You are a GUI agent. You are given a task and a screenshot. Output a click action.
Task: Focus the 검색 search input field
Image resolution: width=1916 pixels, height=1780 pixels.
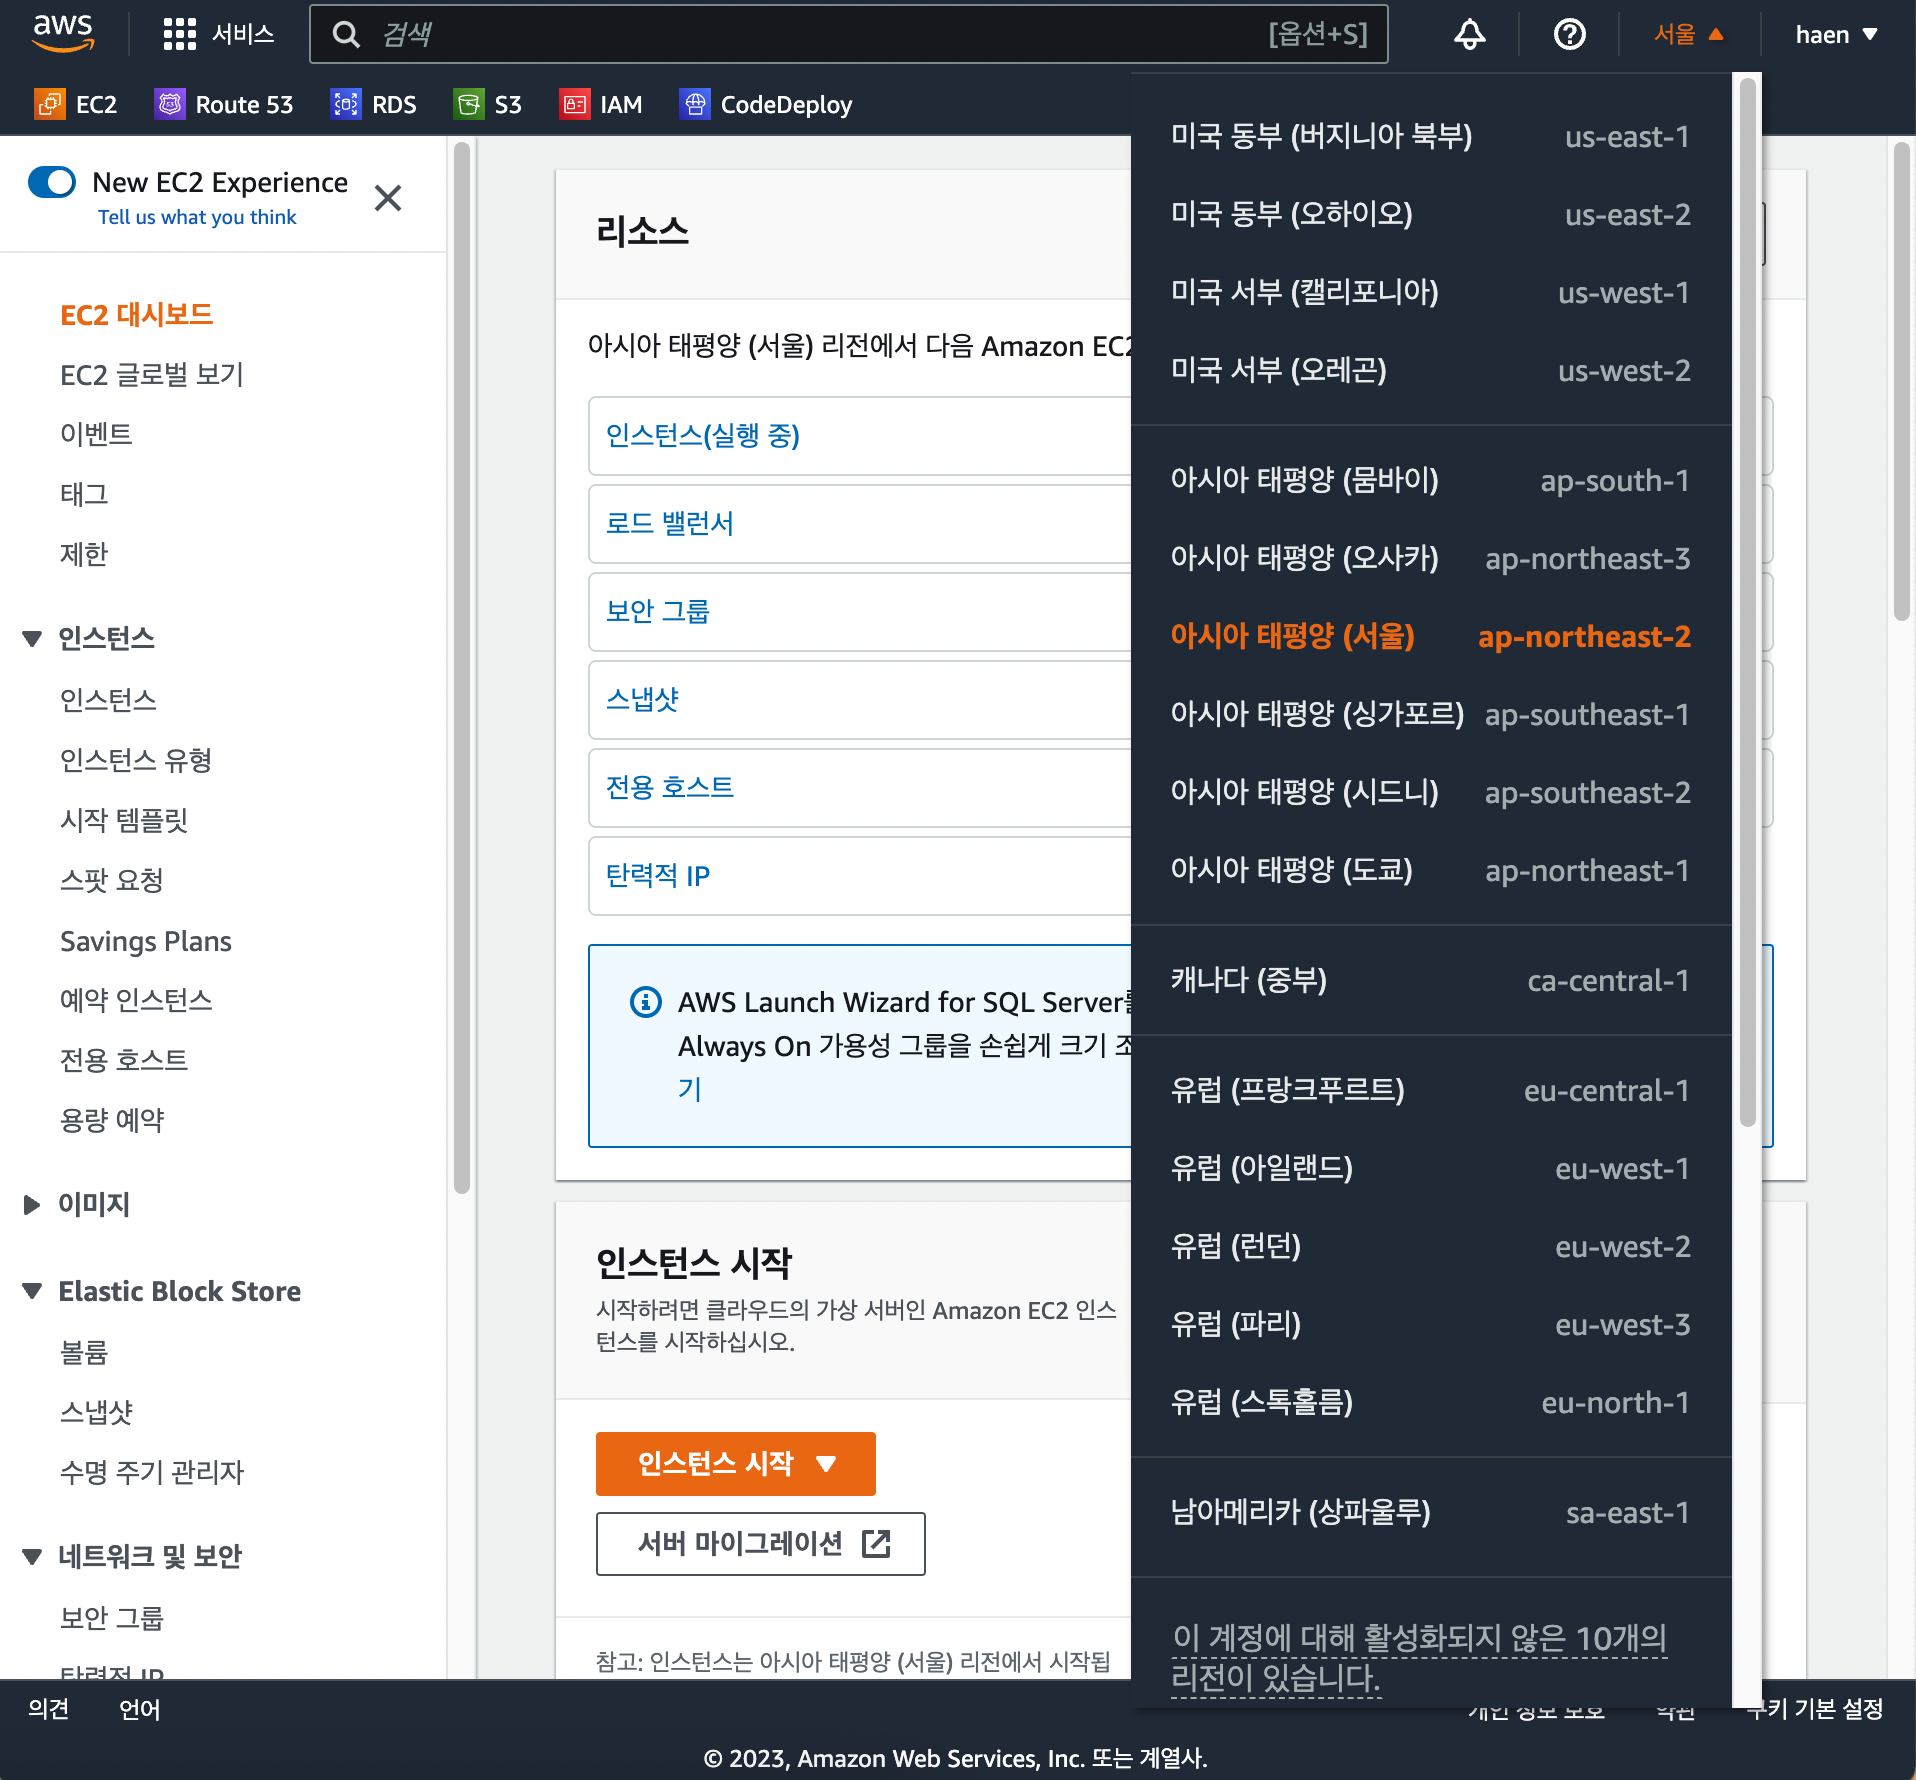coord(849,35)
